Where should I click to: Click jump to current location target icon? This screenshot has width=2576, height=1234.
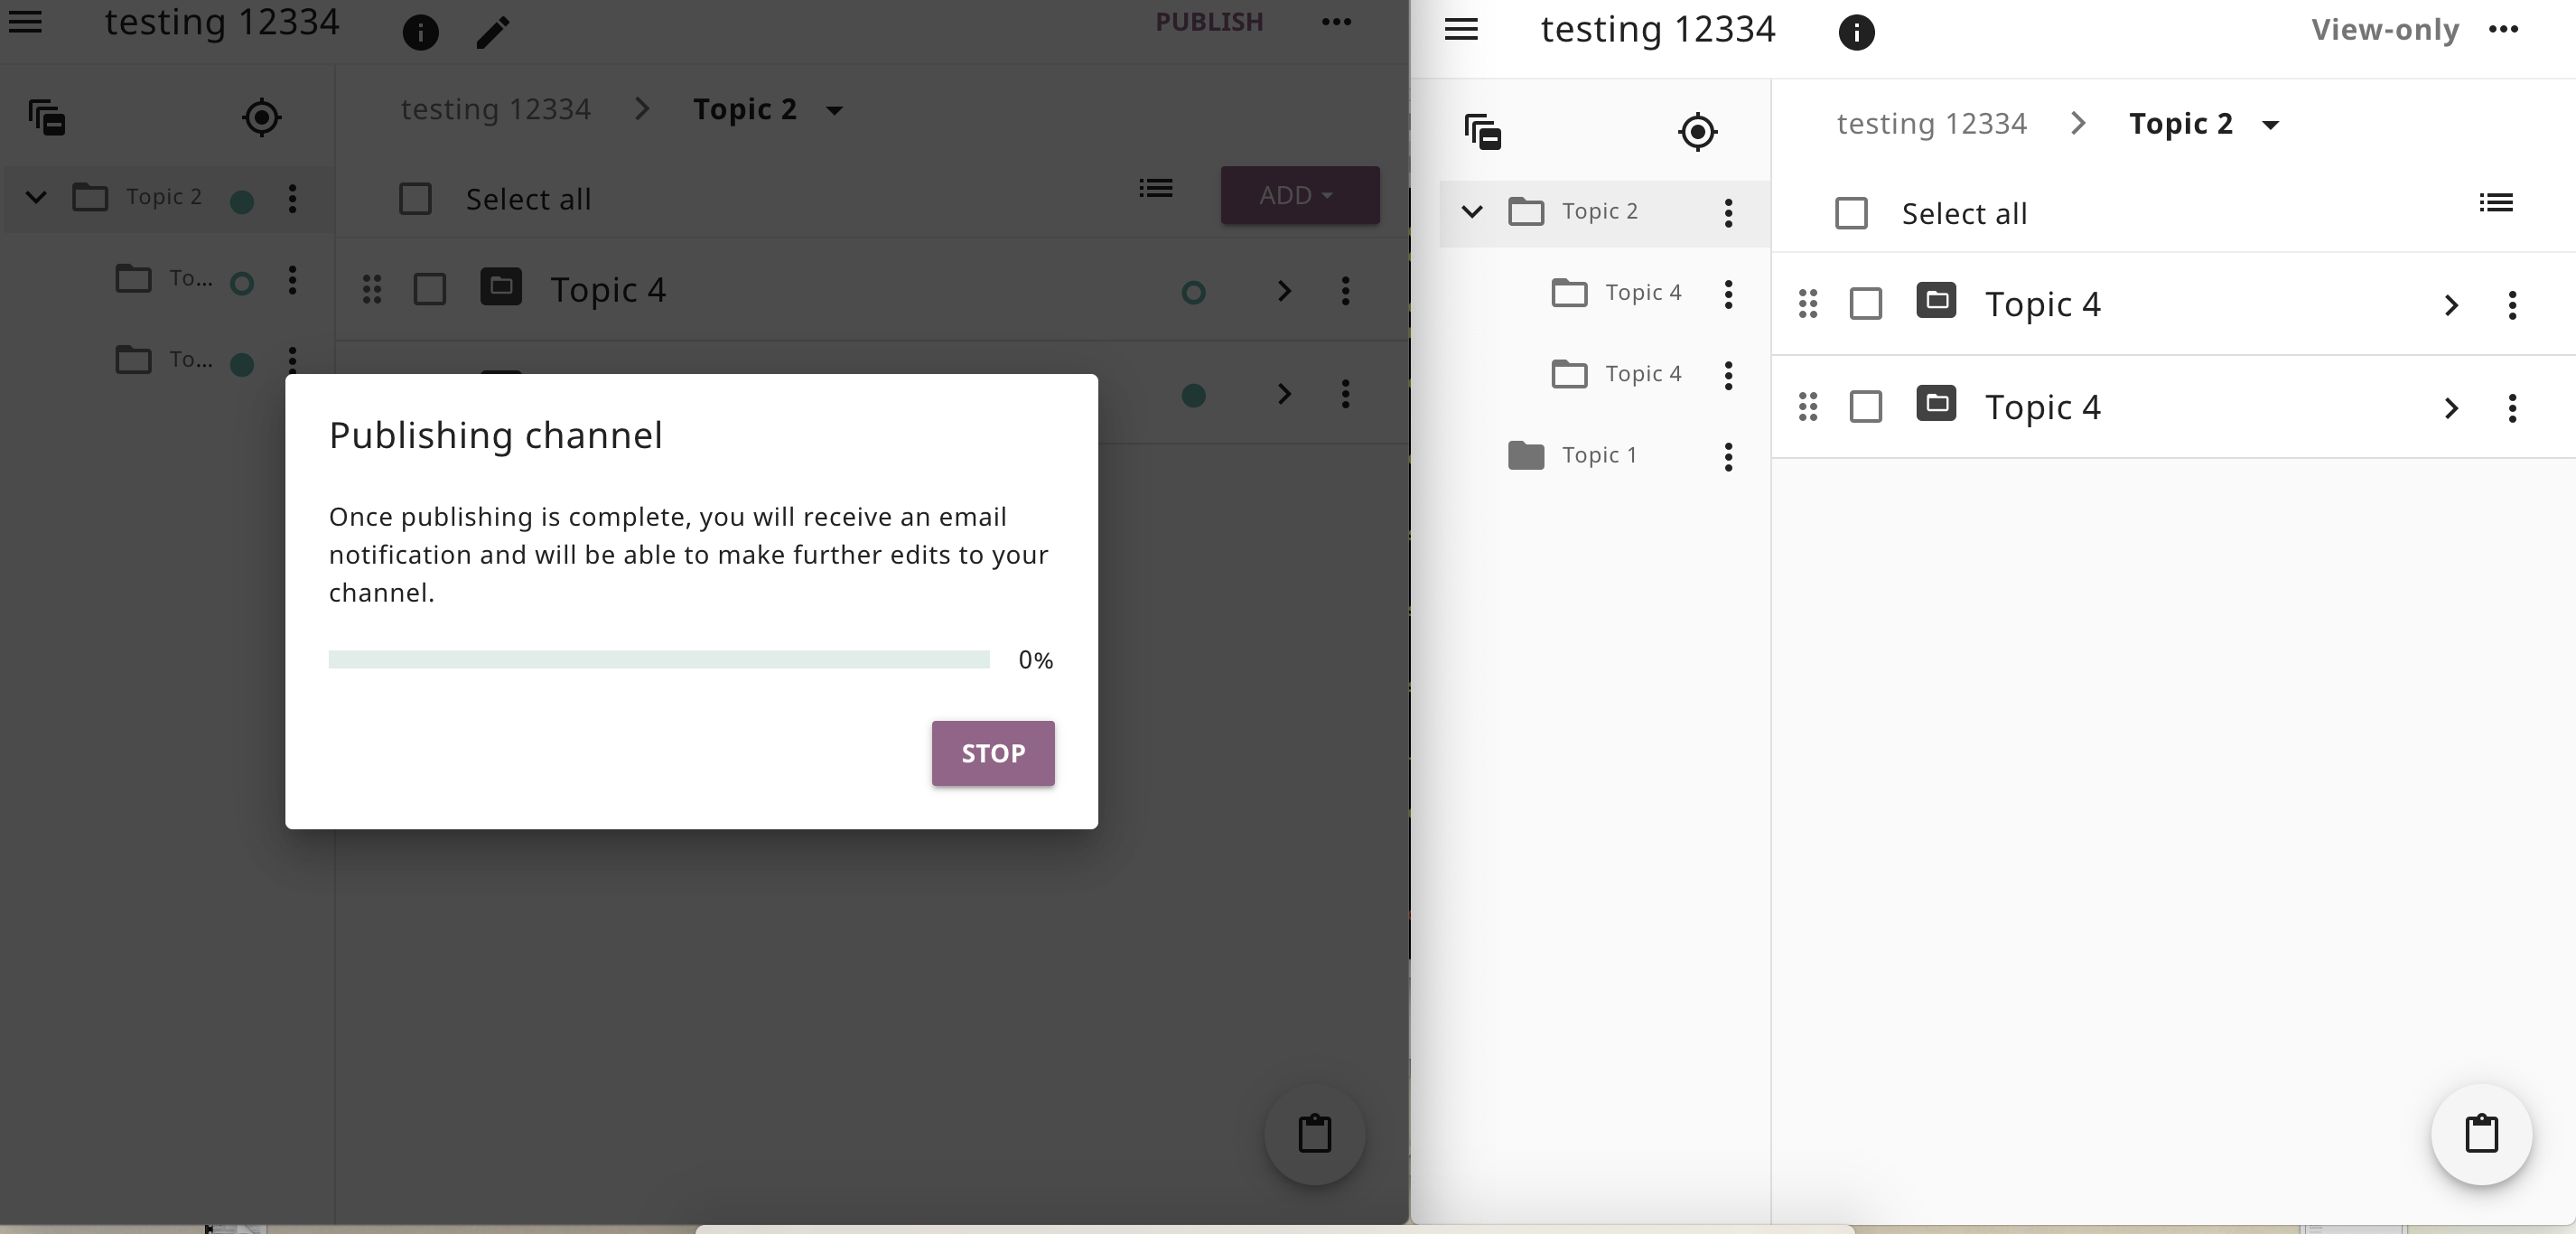click(x=1697, y=132)
